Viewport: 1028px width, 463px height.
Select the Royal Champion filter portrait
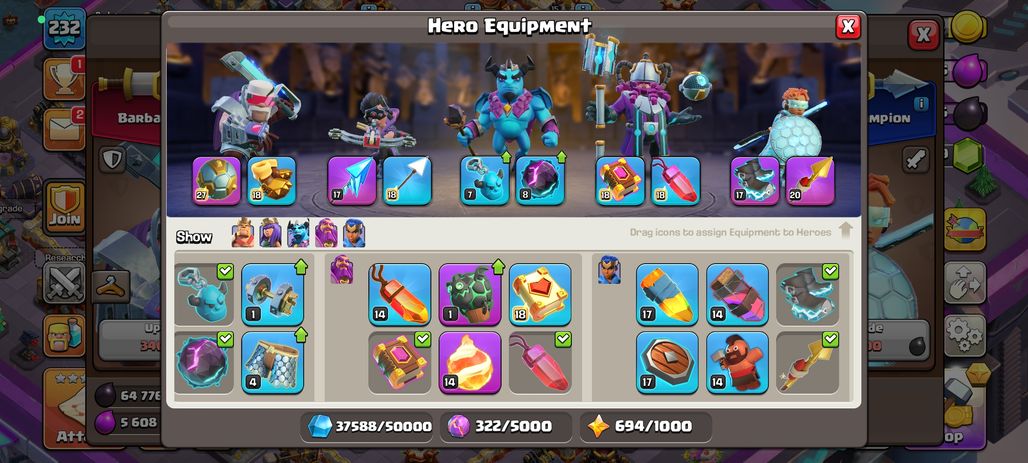click(x=353, y=233)
